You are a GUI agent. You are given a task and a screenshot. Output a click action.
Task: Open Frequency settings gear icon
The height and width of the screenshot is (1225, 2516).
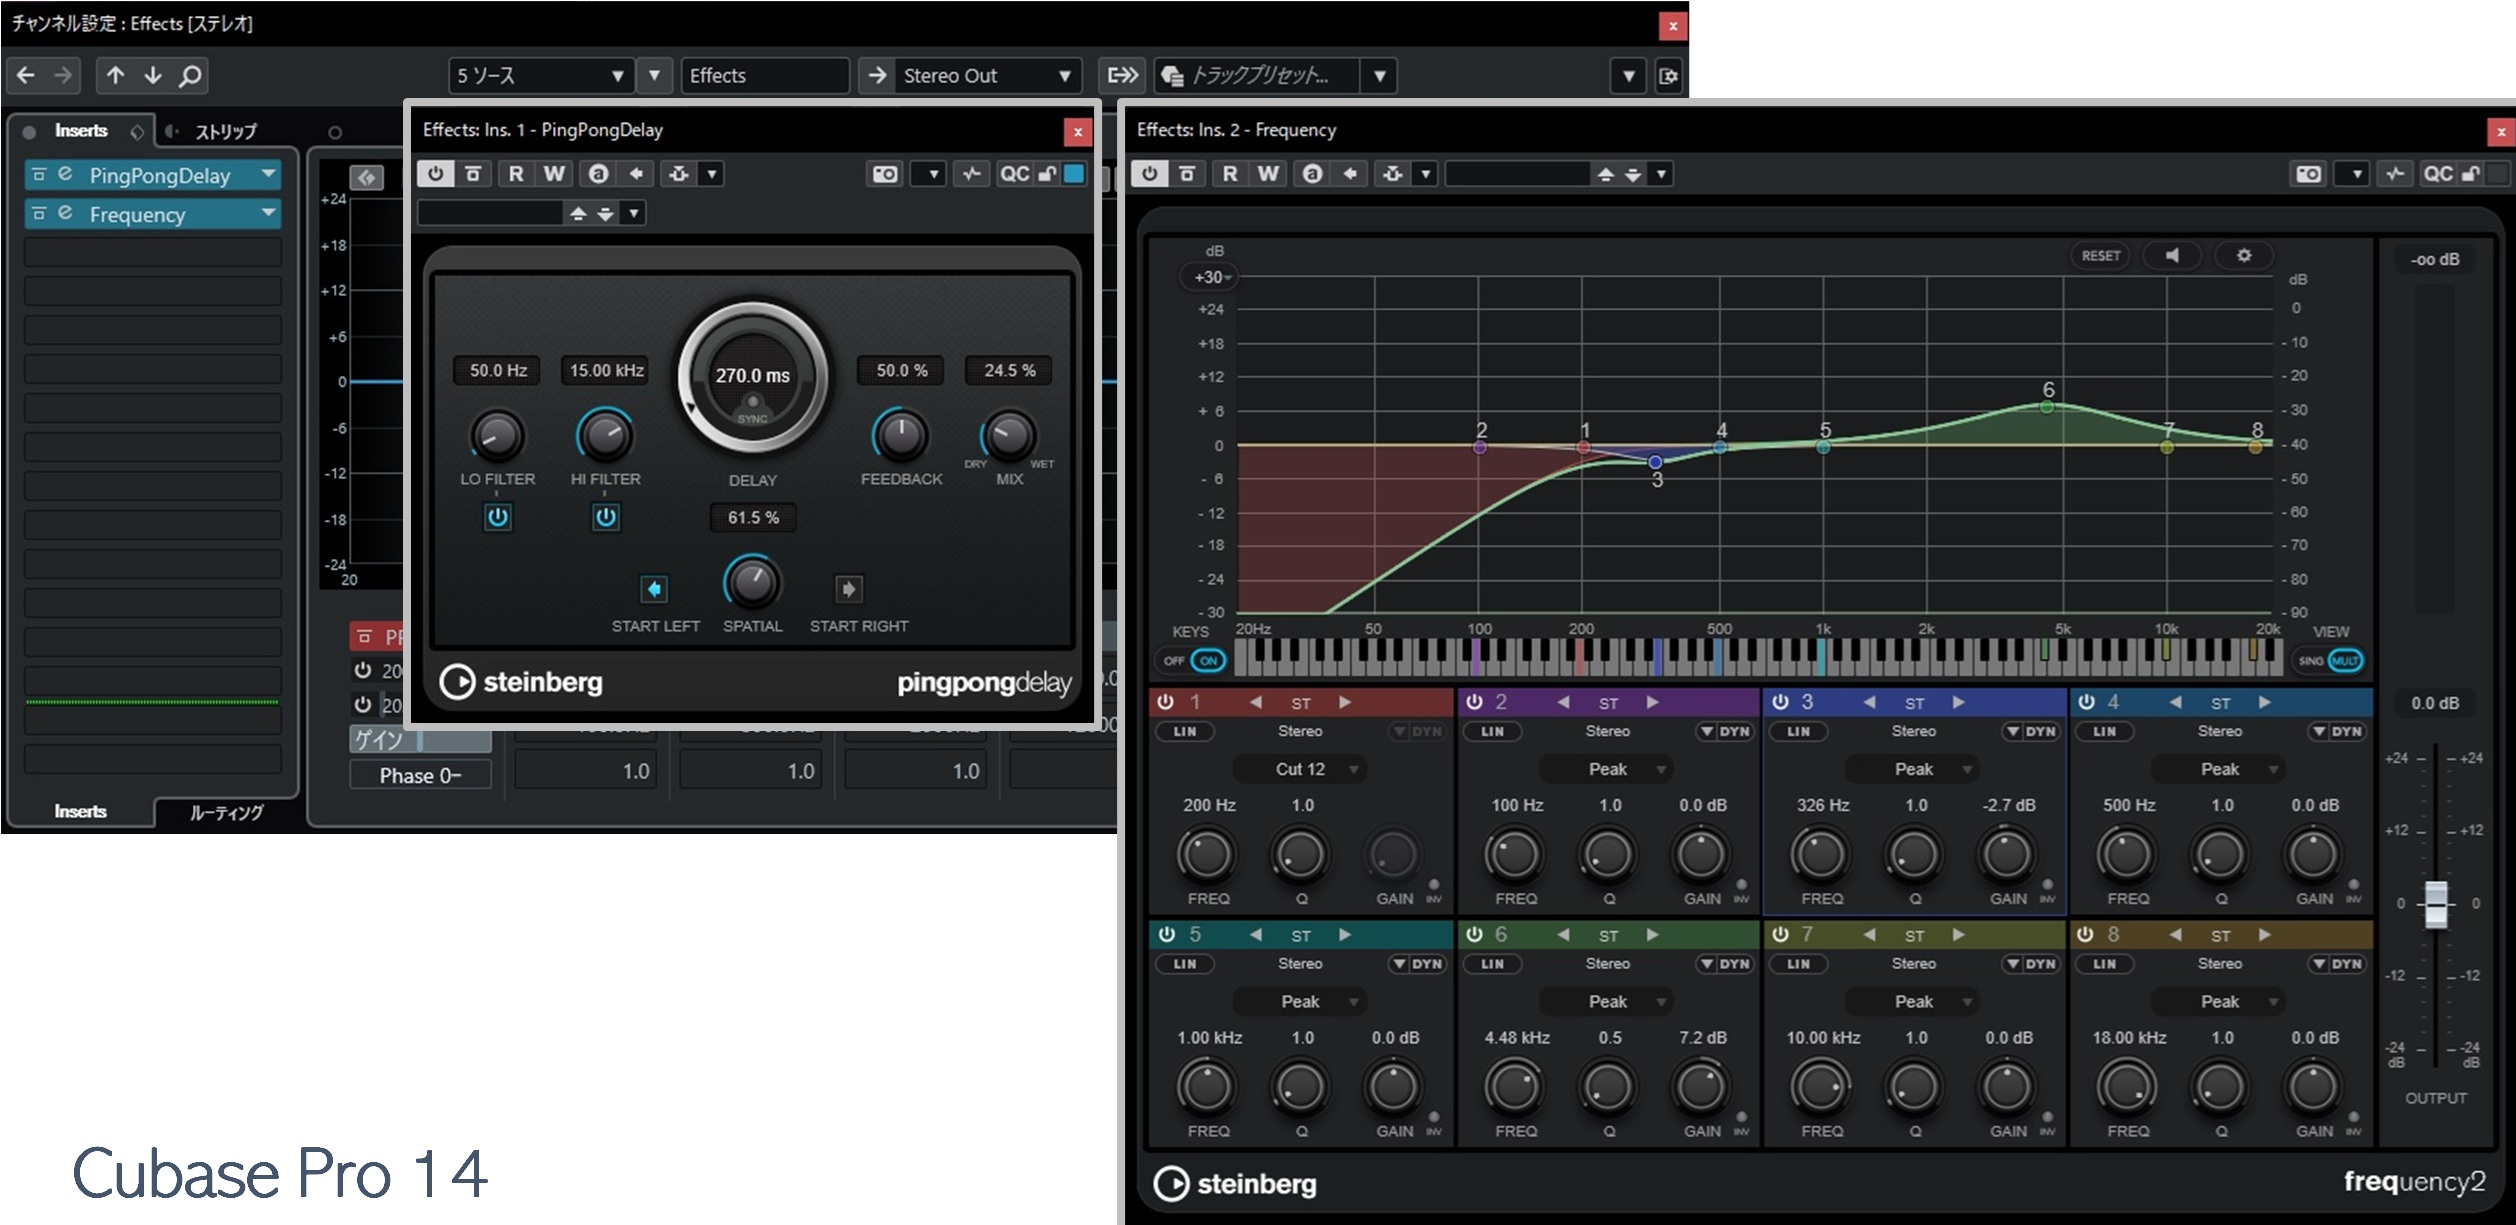[x=2243, y=256]
